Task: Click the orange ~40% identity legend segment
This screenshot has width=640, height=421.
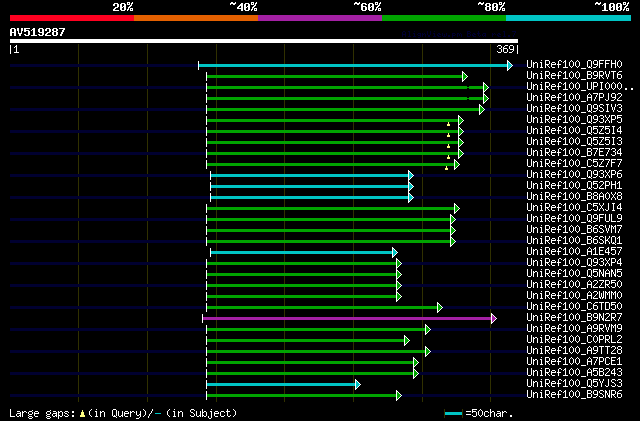Action: point(196,18)
